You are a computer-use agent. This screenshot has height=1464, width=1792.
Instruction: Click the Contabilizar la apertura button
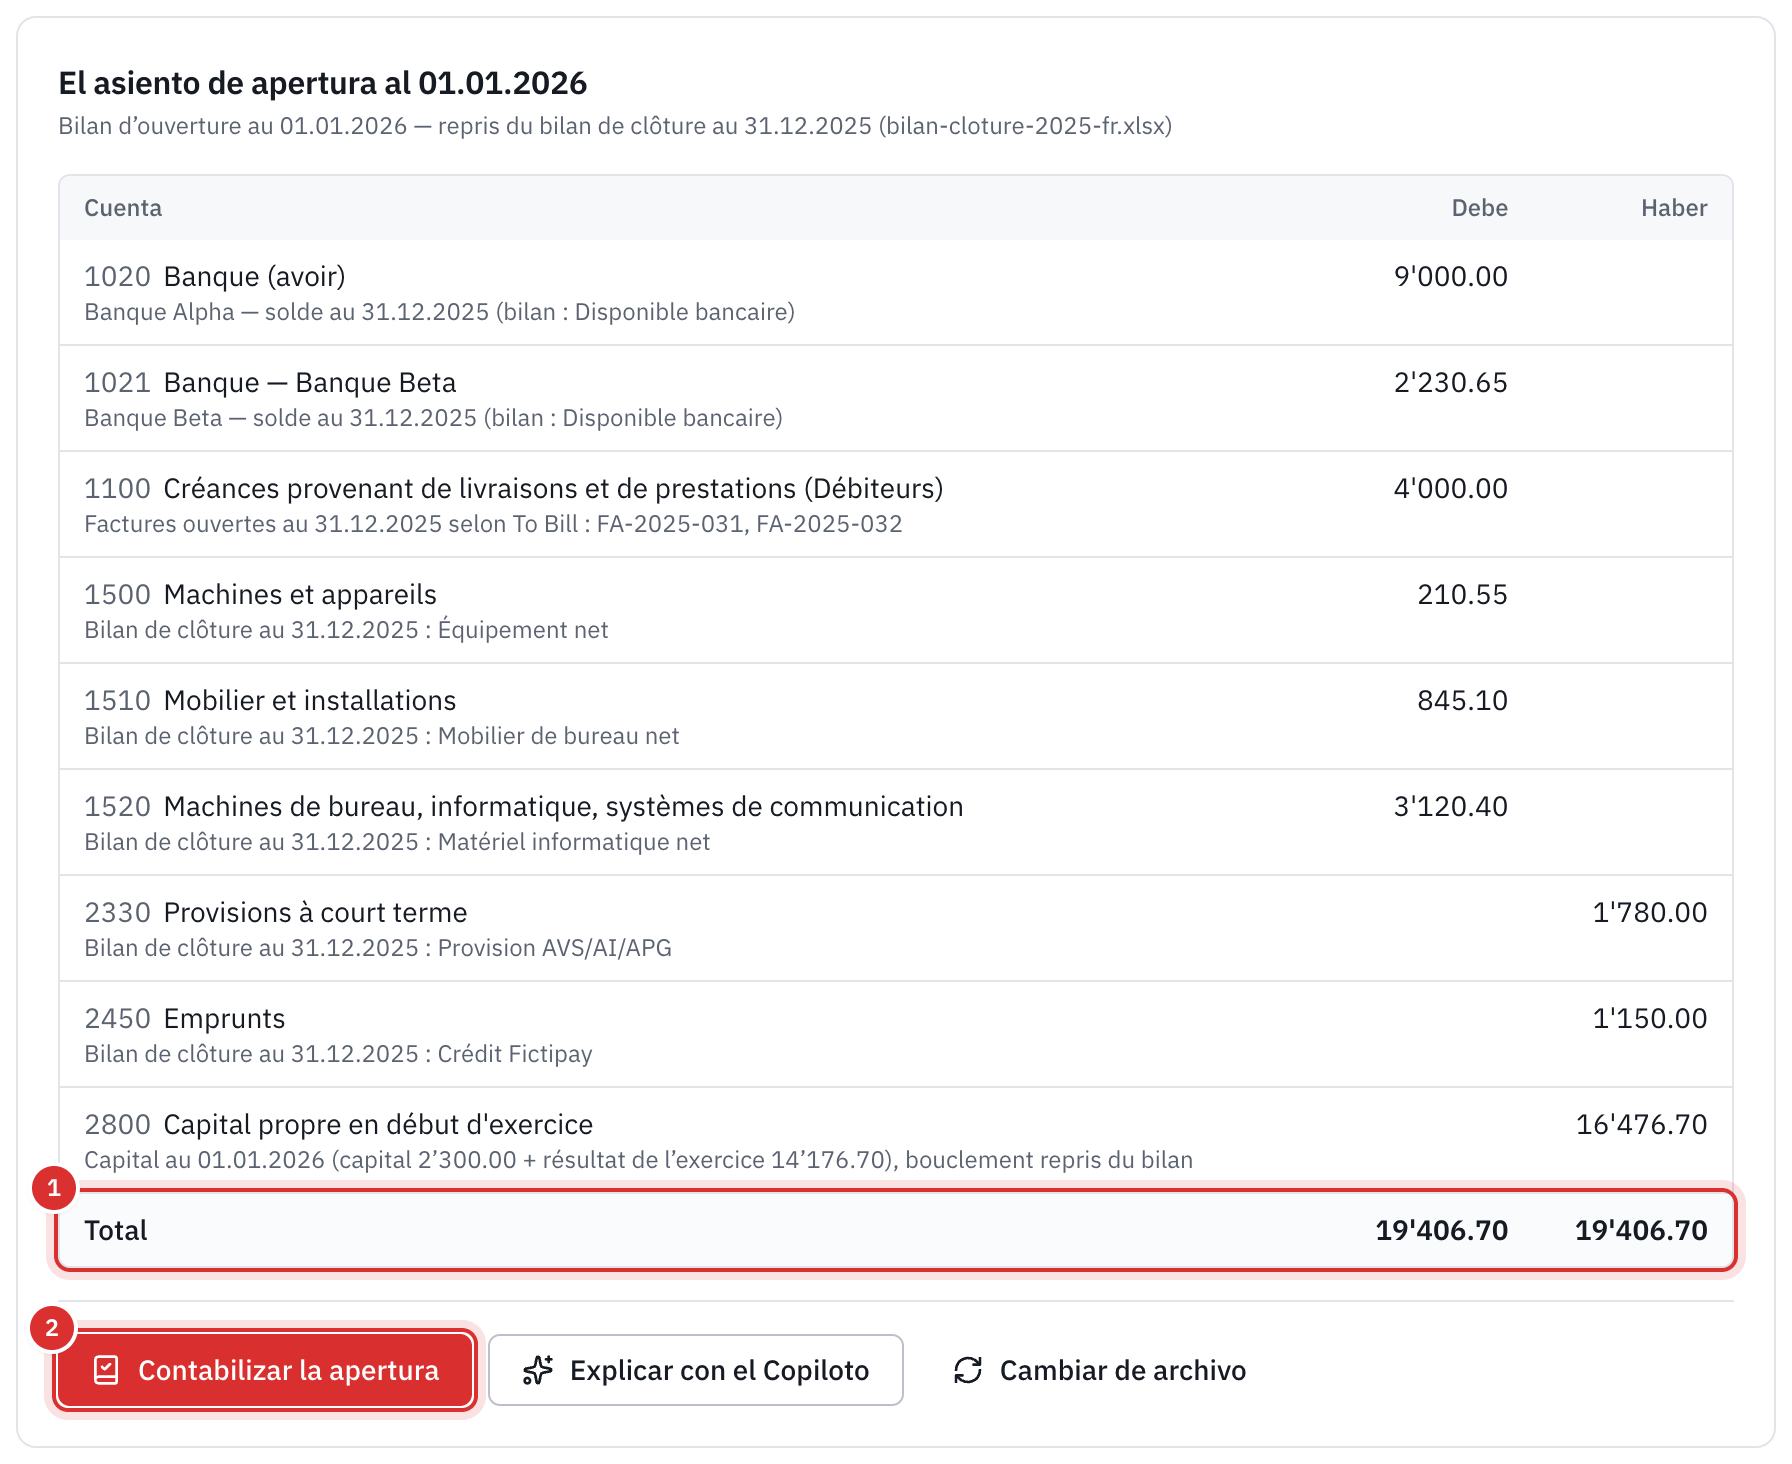coord(265,1370)
